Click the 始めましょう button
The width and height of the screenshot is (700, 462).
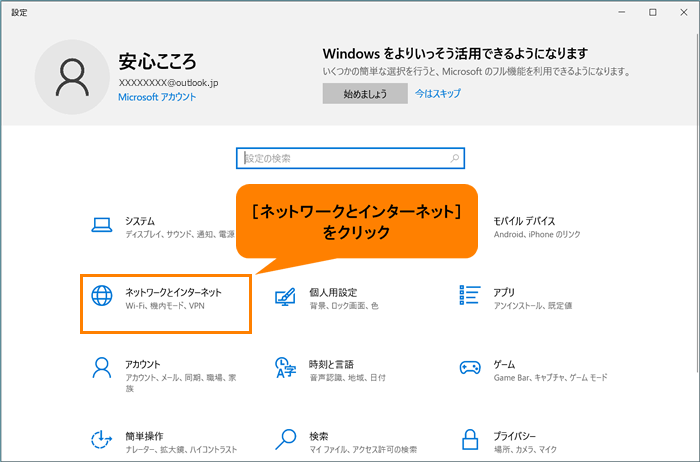(x=365, y=94)
